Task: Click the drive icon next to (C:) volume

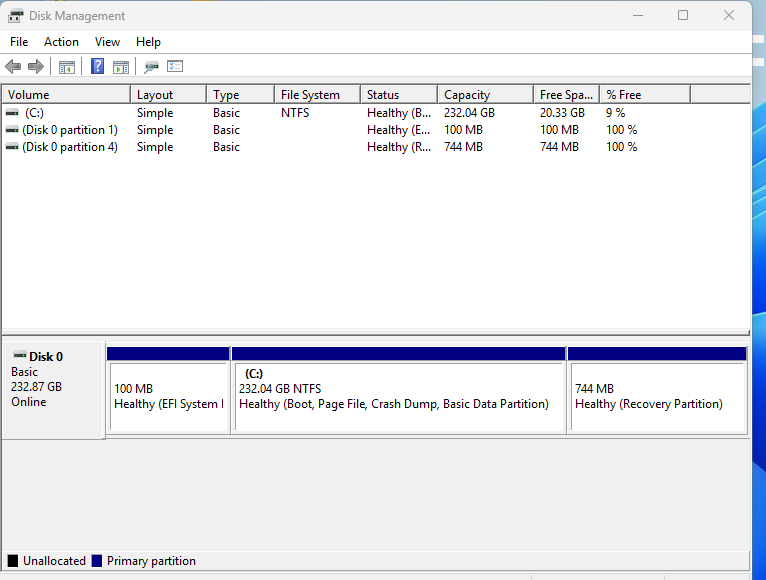Action: 12,112
